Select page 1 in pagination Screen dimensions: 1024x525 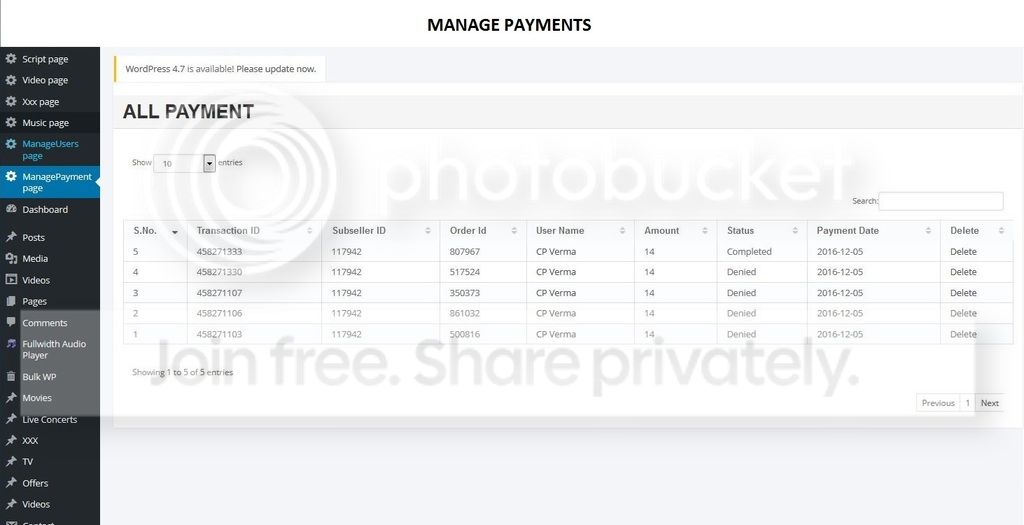click(x=968, y=403)
